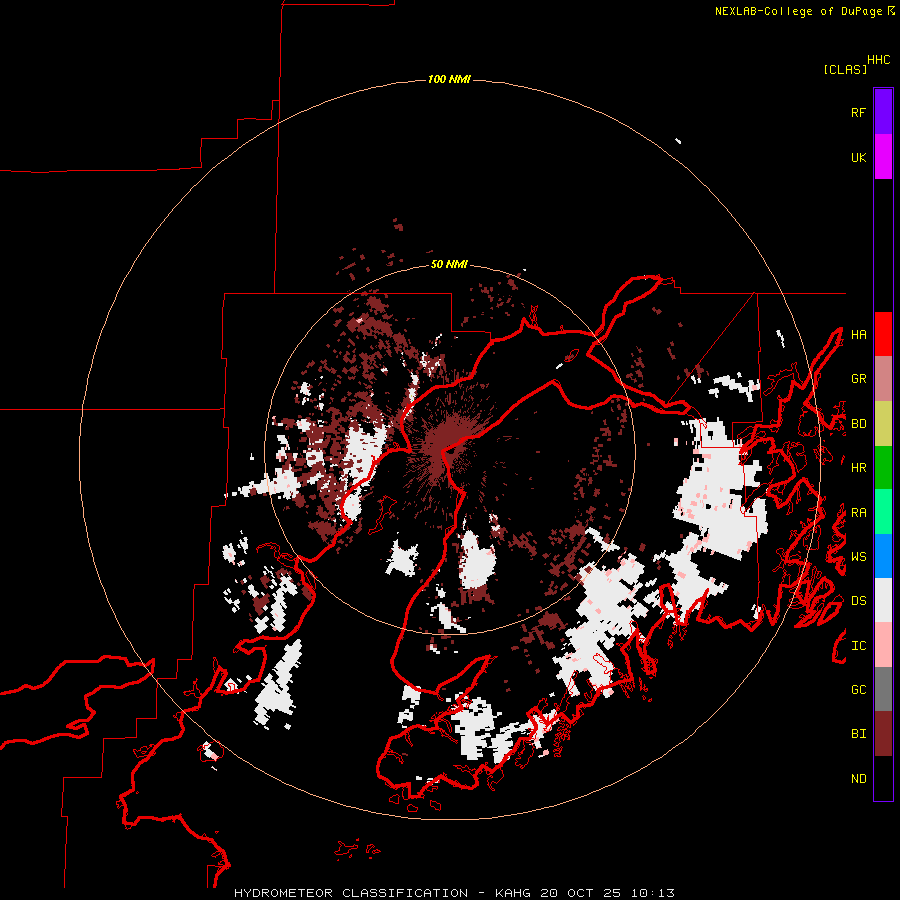Image resolution: width=900 pixels, height=900 pixels.
Task: Click the ND legend label
Action: [858, 779]
